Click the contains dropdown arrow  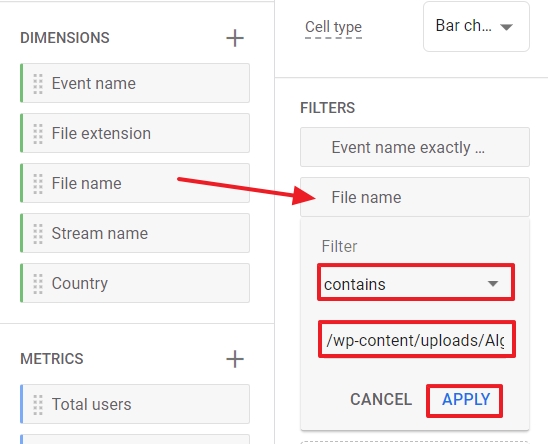[x=493, y=284]
